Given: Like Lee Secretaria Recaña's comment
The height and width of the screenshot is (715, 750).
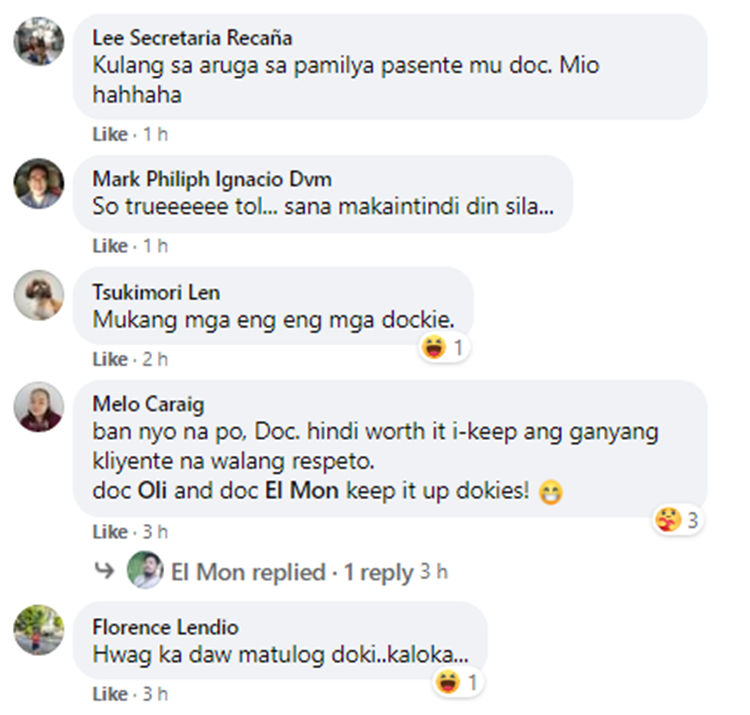Looking at the screenshot, I should tap(110, 134).
